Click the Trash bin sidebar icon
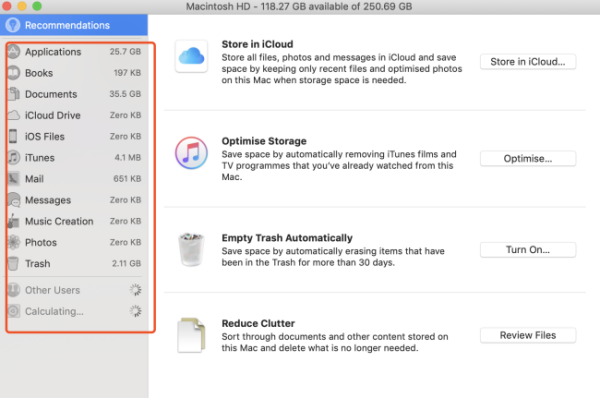This screenshot has height=398, width=600. pyautogui.click(x=13, y=263)
